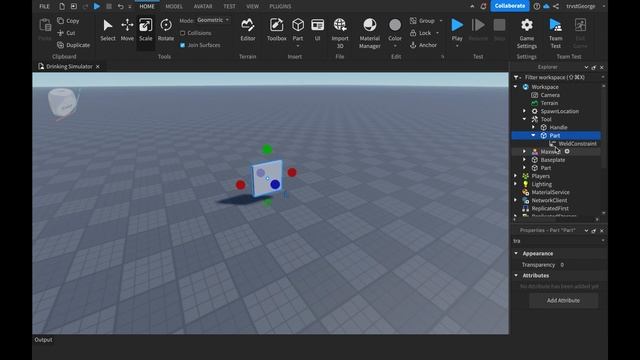Click the new file icon
The height and width of the screenshot is (360, 640).
pyautogui.click(x=62, y=7)
